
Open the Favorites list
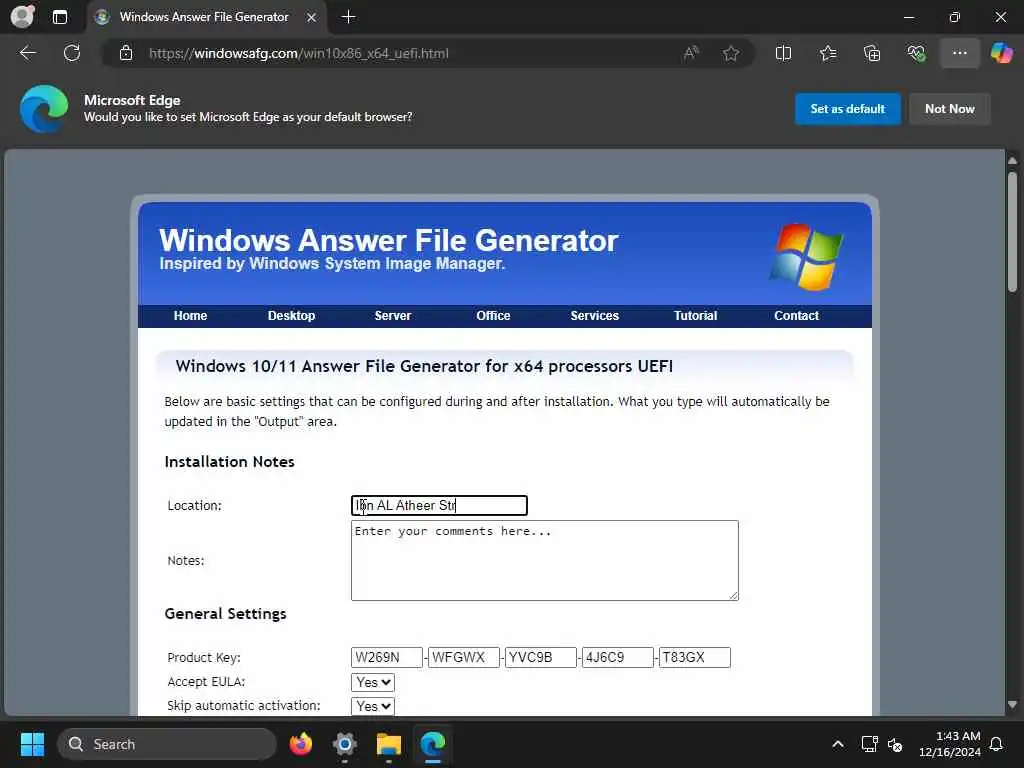(827, 53)
